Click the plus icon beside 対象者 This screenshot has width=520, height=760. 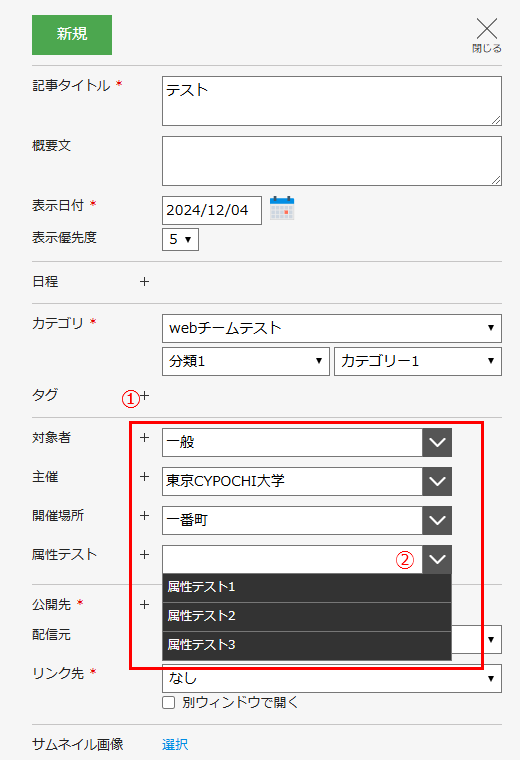[x=144, y=438]
